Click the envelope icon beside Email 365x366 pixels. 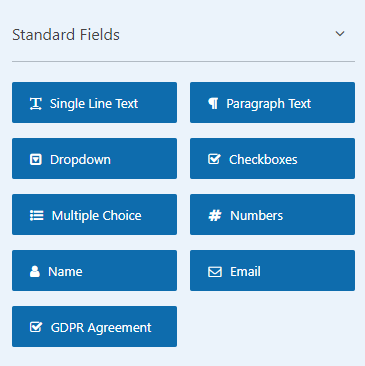215,272
